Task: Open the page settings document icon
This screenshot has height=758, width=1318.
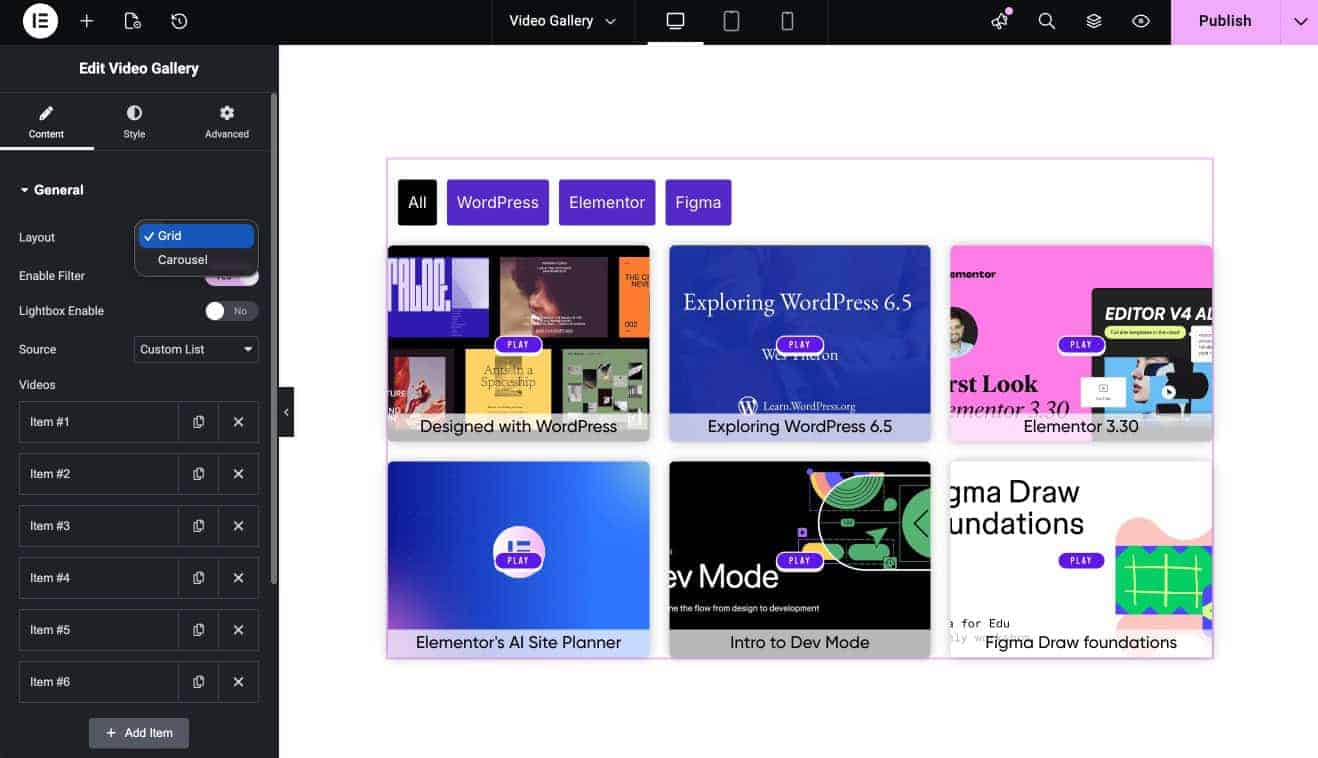Action: coord(132,21)
